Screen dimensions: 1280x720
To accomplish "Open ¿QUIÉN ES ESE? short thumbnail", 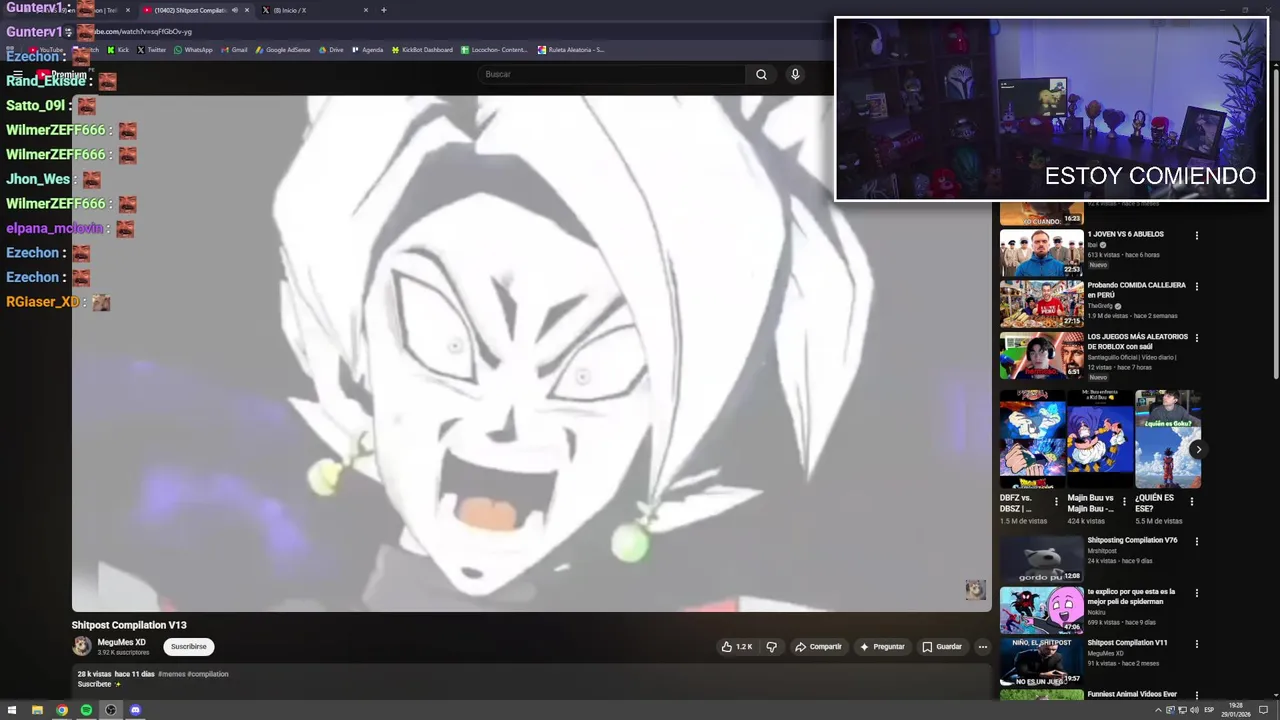I will click(x=1168, y=439).
